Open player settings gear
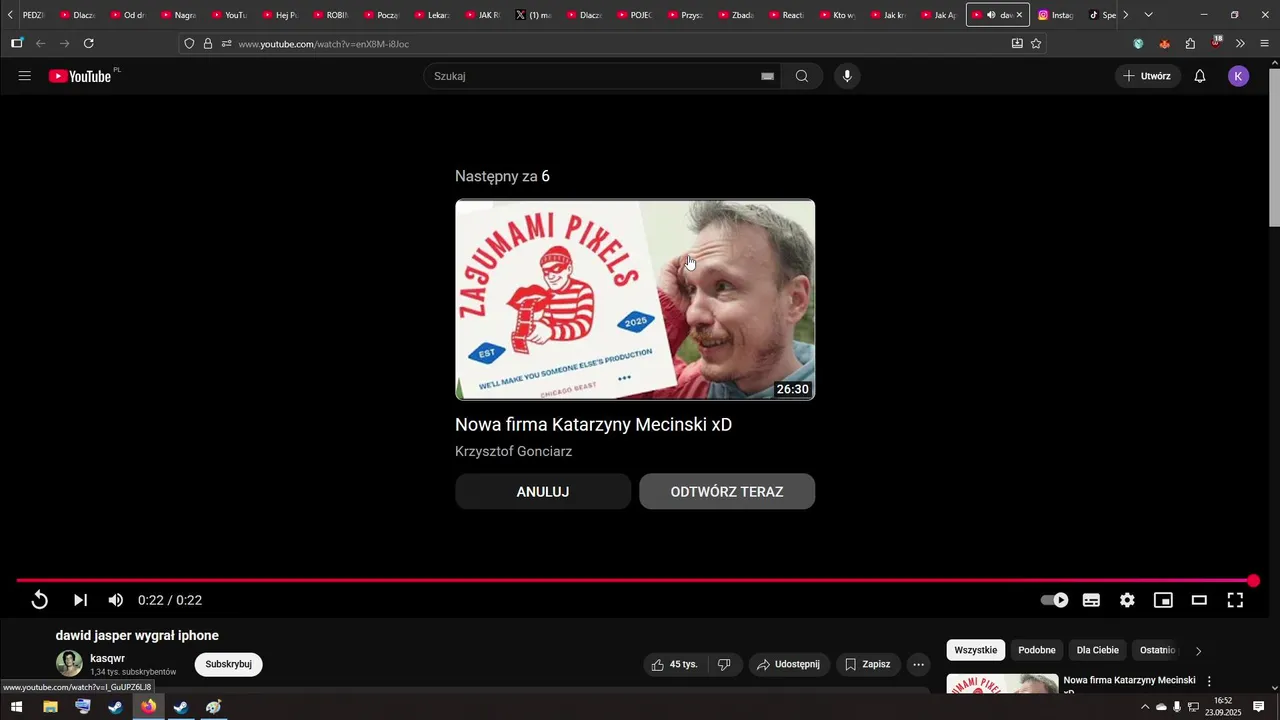 [x=1127, y=600]
